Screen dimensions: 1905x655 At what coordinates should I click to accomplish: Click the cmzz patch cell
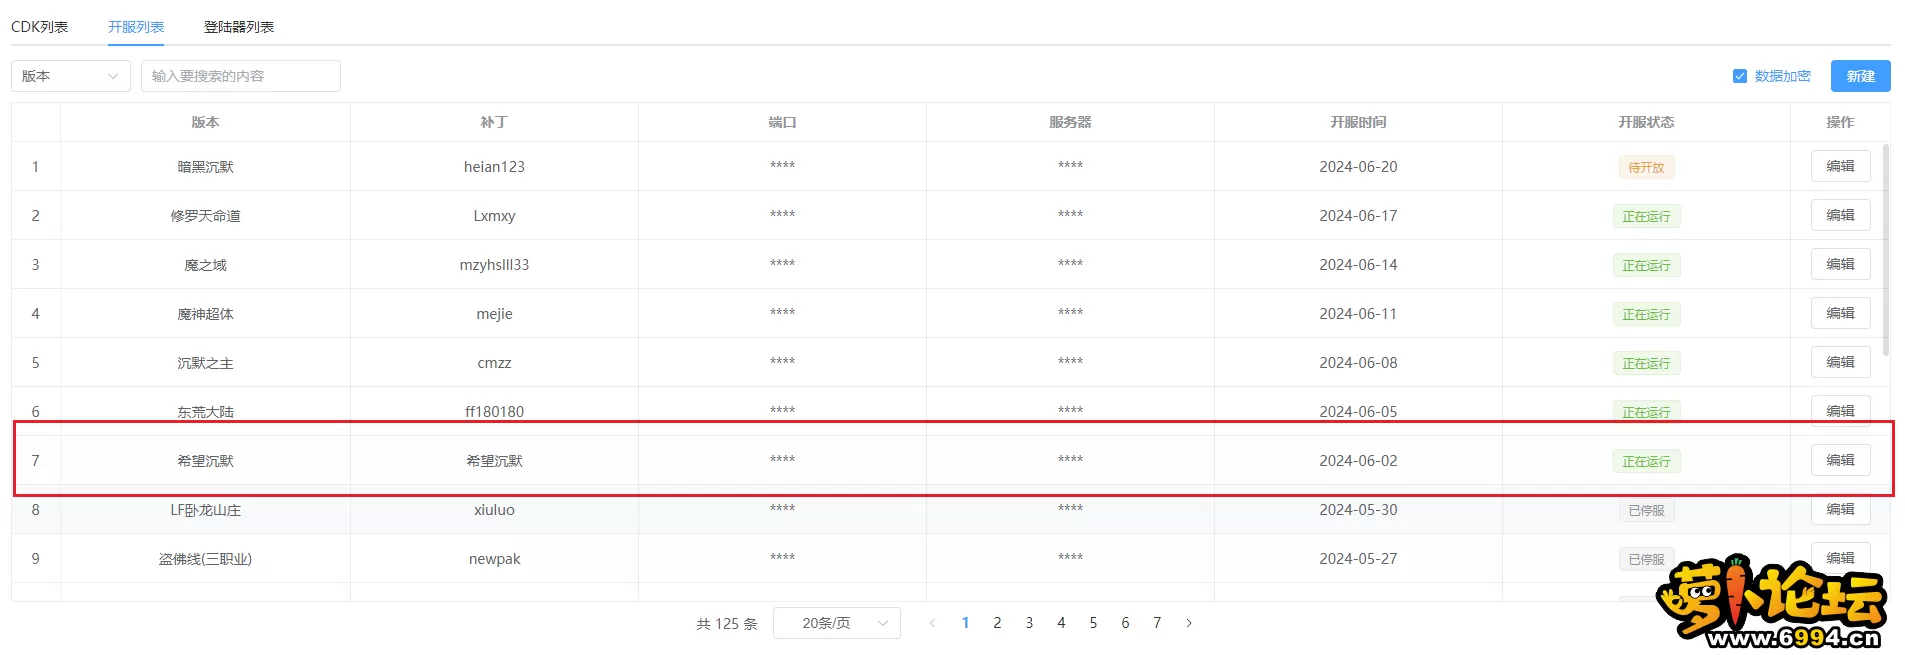click(x=494, y=363)
